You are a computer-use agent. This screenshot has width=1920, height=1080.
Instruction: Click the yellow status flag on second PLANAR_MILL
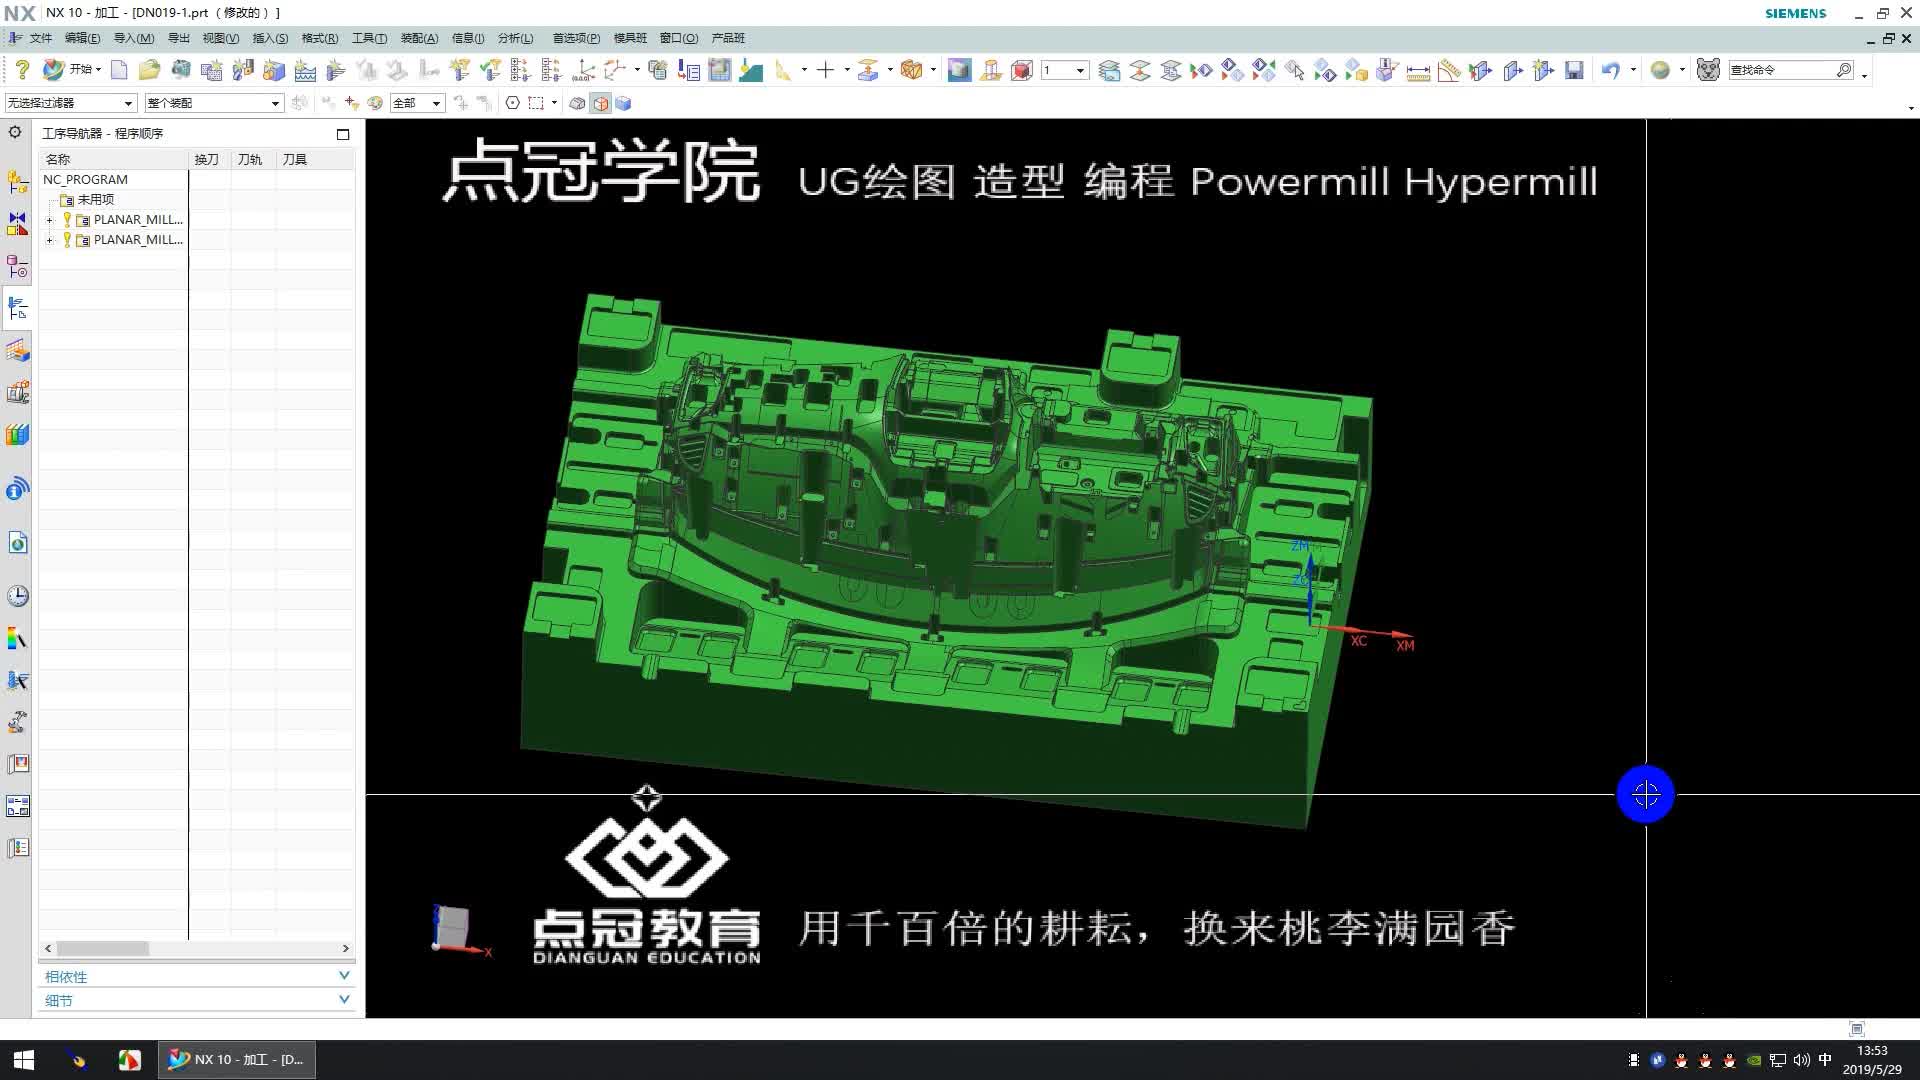coord(68,240)
